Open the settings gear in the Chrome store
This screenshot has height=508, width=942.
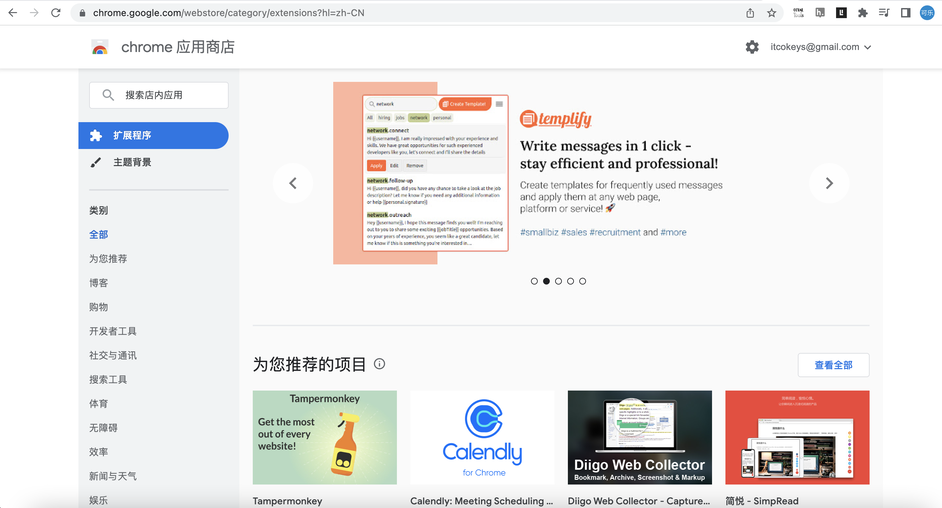(x=752, y=47)
